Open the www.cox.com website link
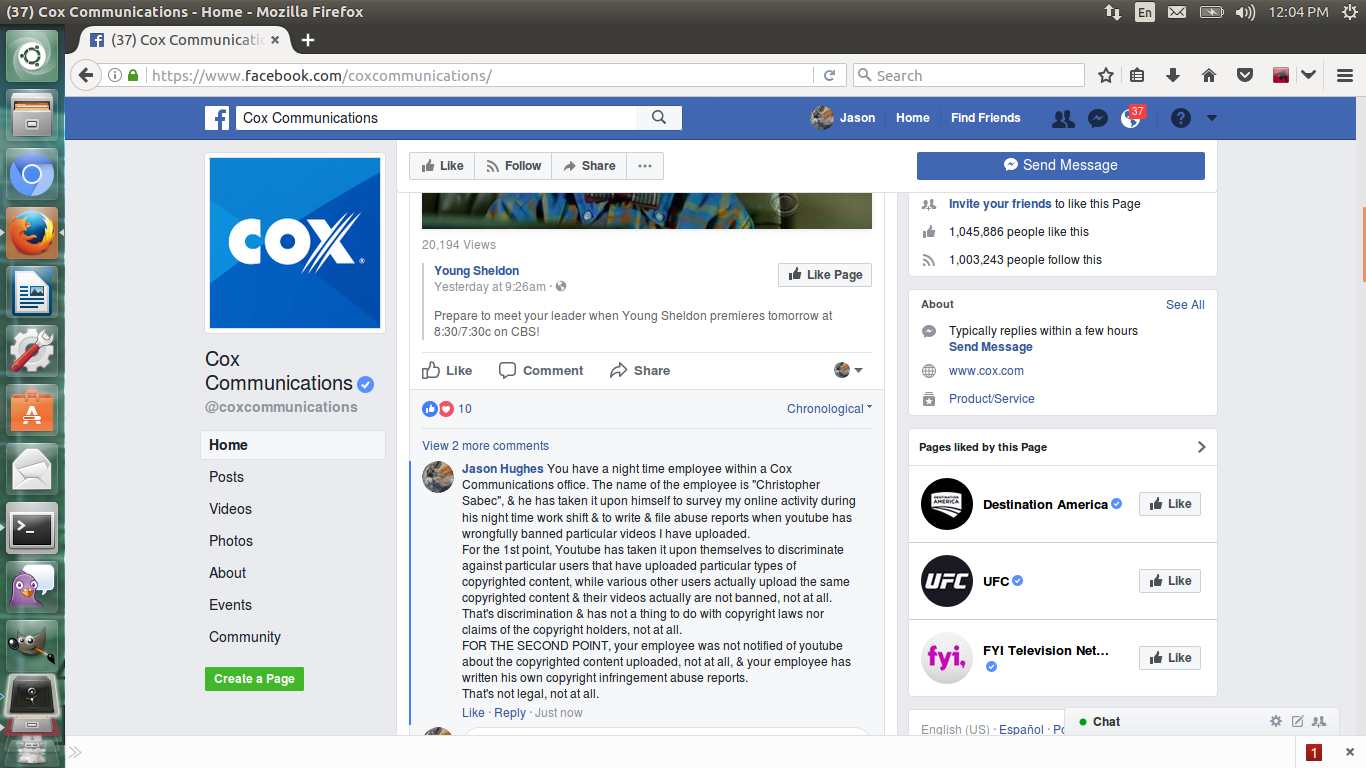This screenshot has width=1366, height=768. click(986, 371)
